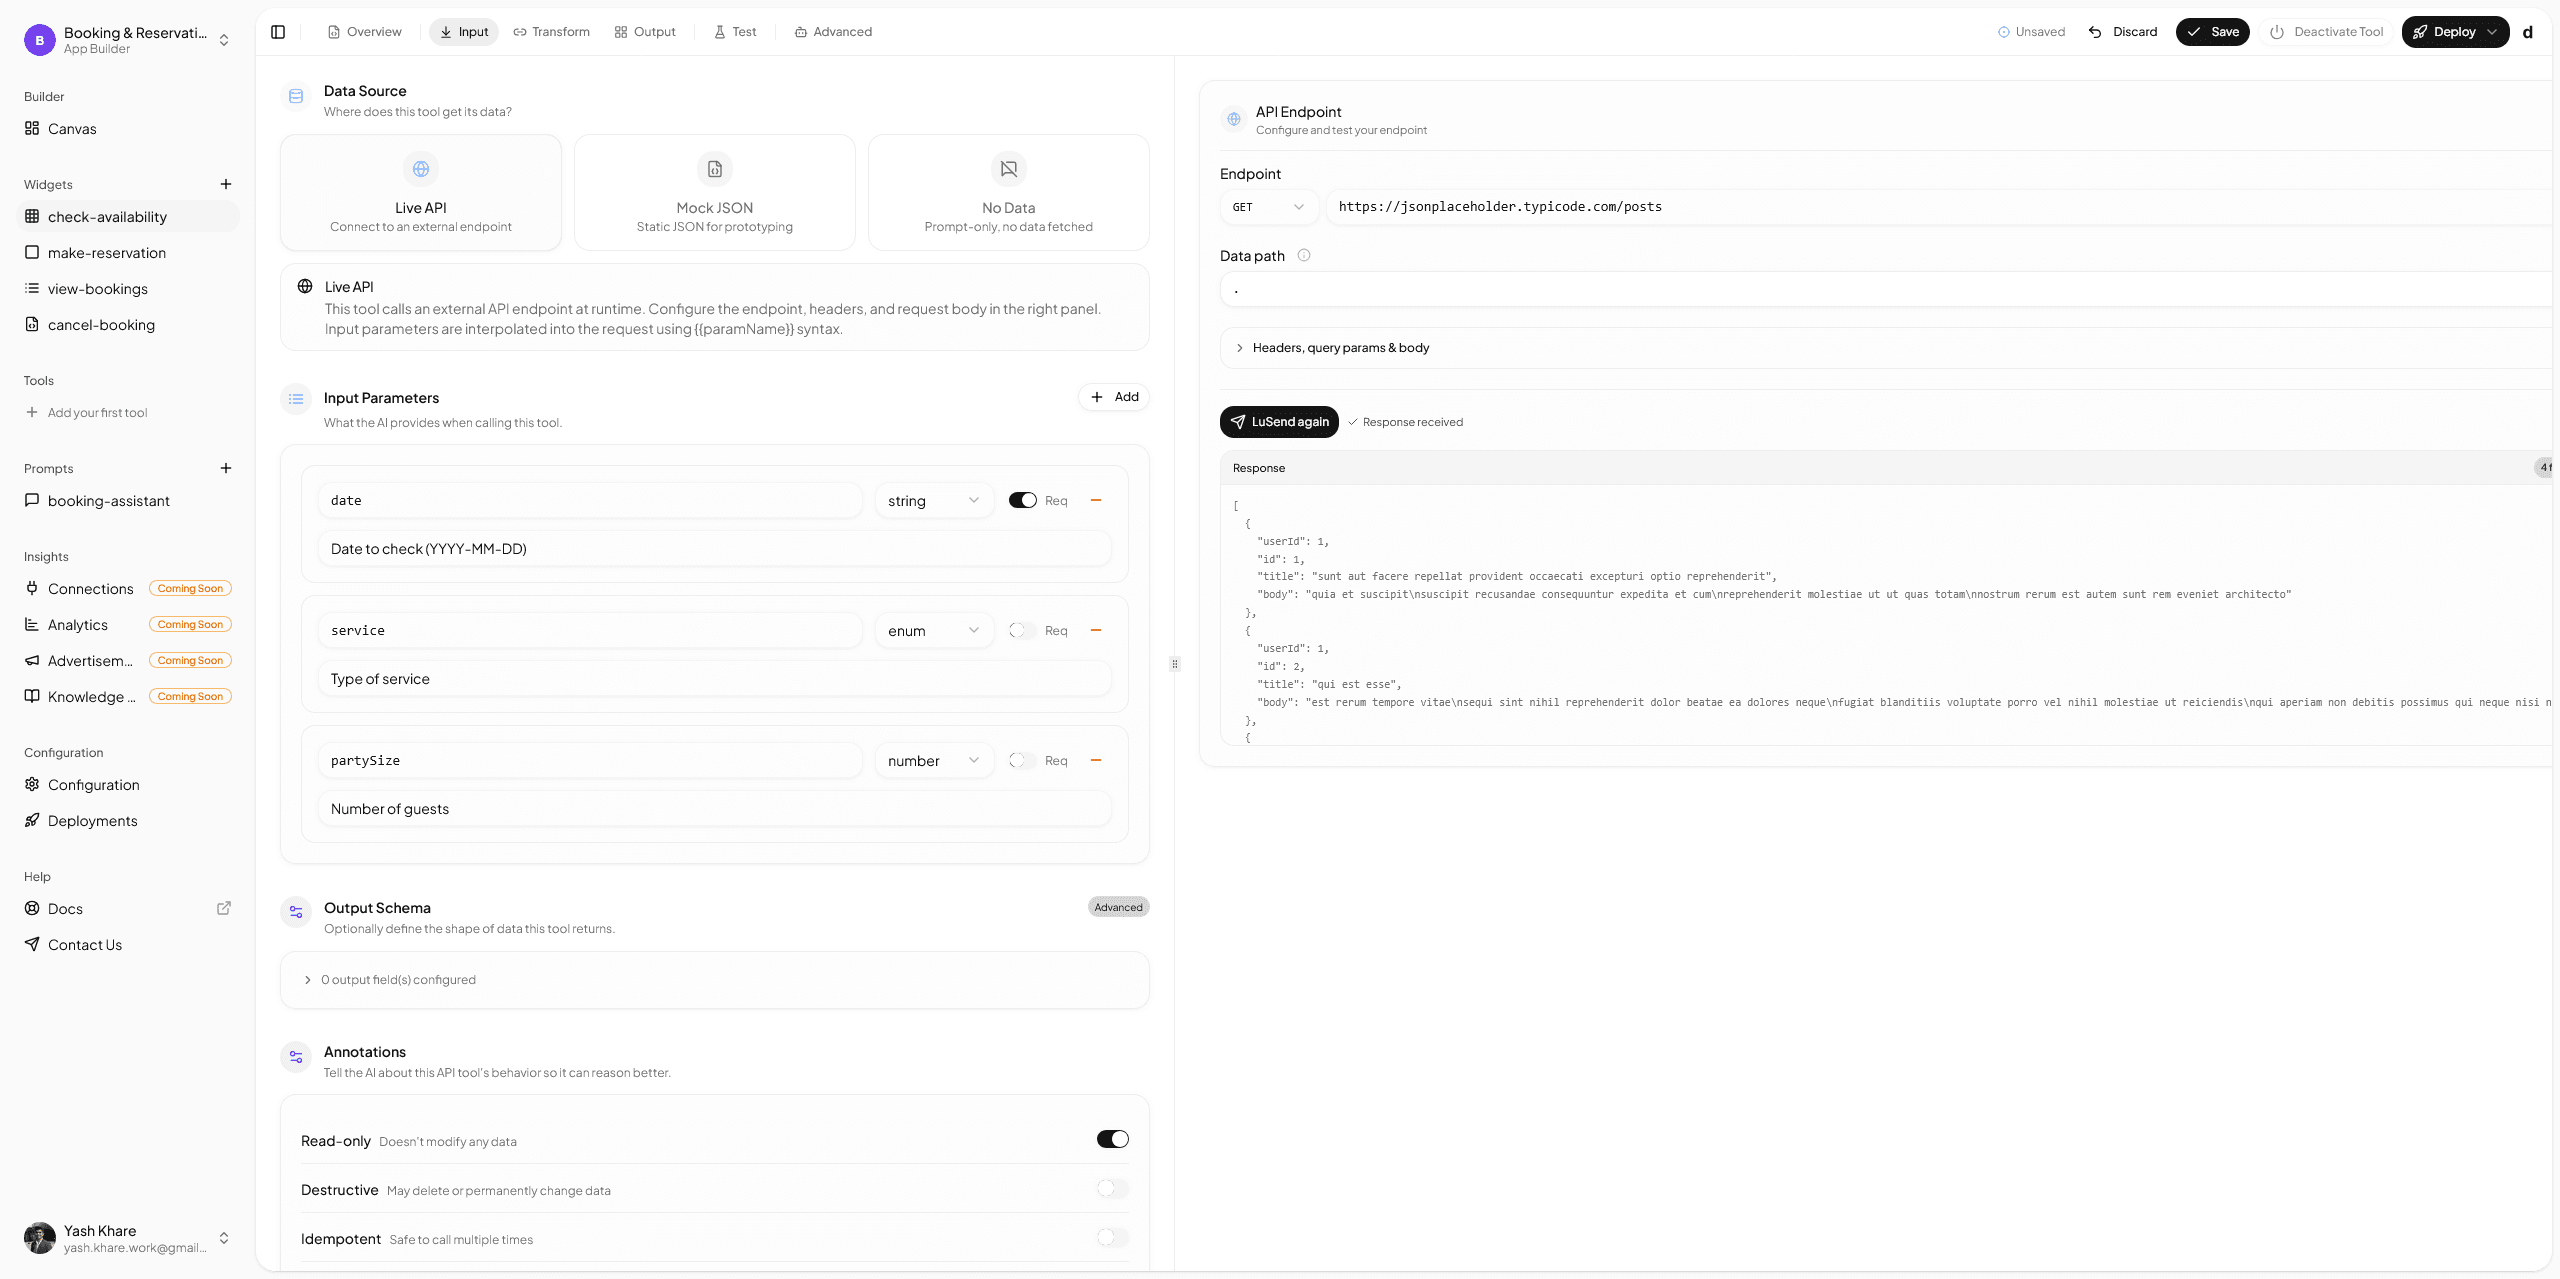Enable the Destructive annotation toggle
Image resolution: width=2560 pixels, height=1279 pixels.
coord(1111,1188)
